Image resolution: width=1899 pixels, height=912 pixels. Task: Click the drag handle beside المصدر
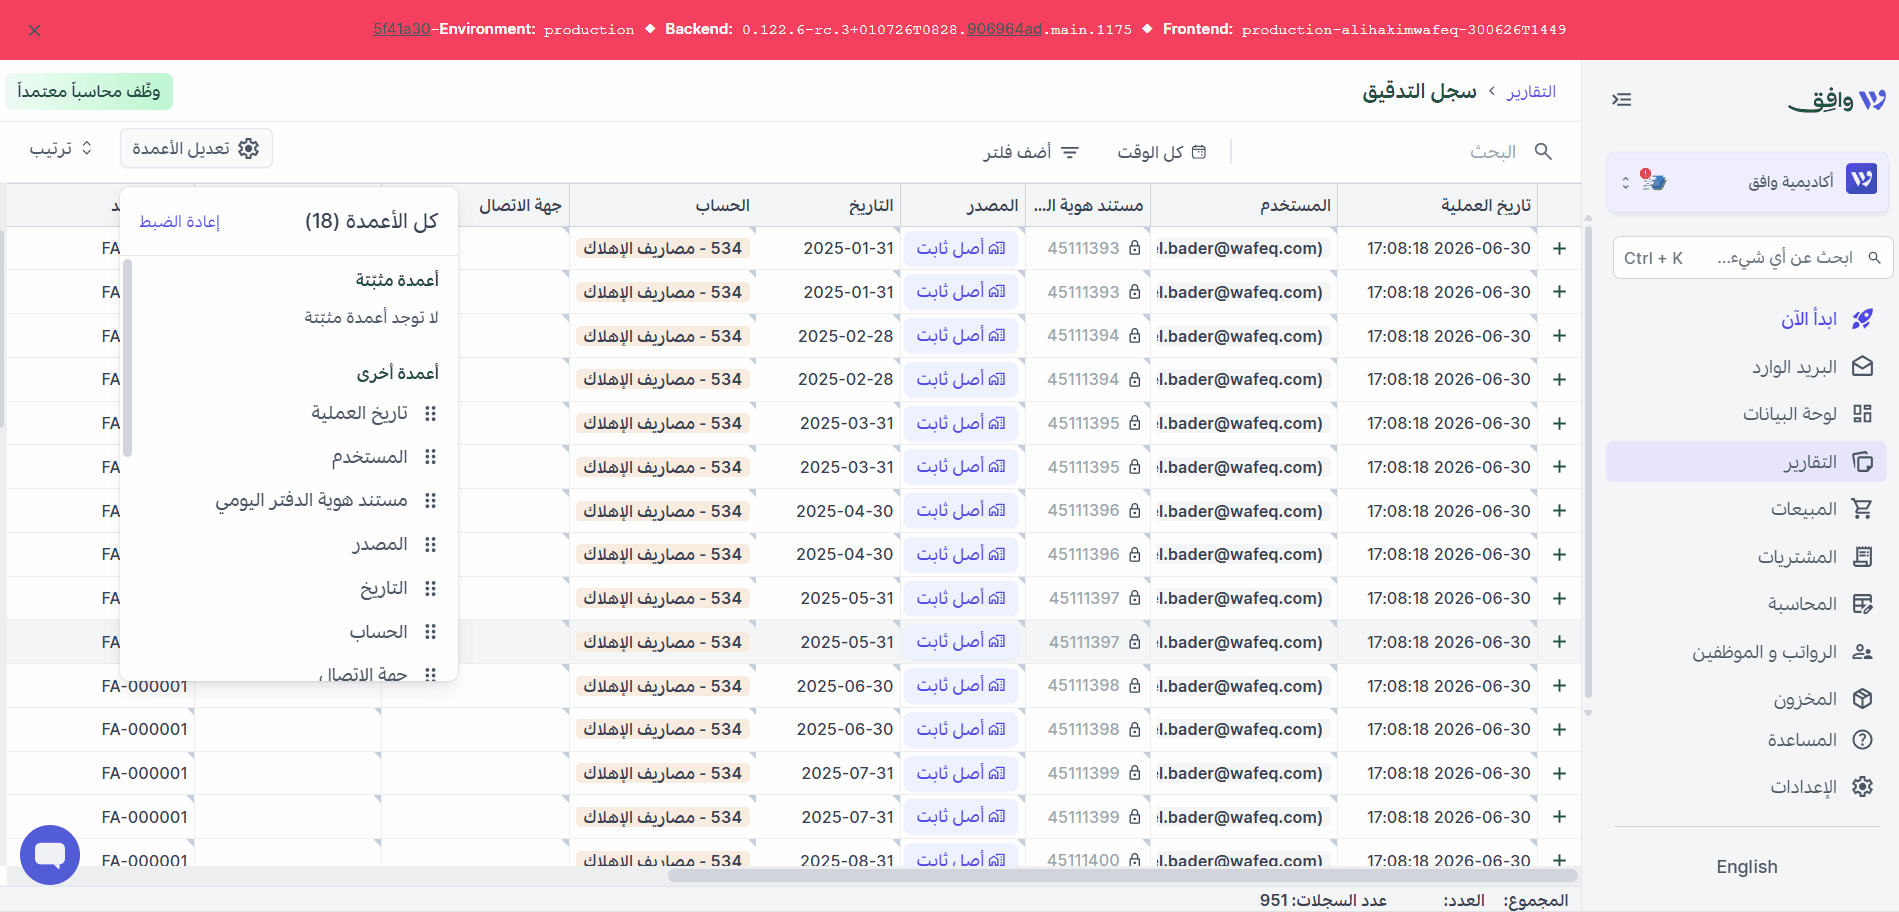(x=431, y=544)
